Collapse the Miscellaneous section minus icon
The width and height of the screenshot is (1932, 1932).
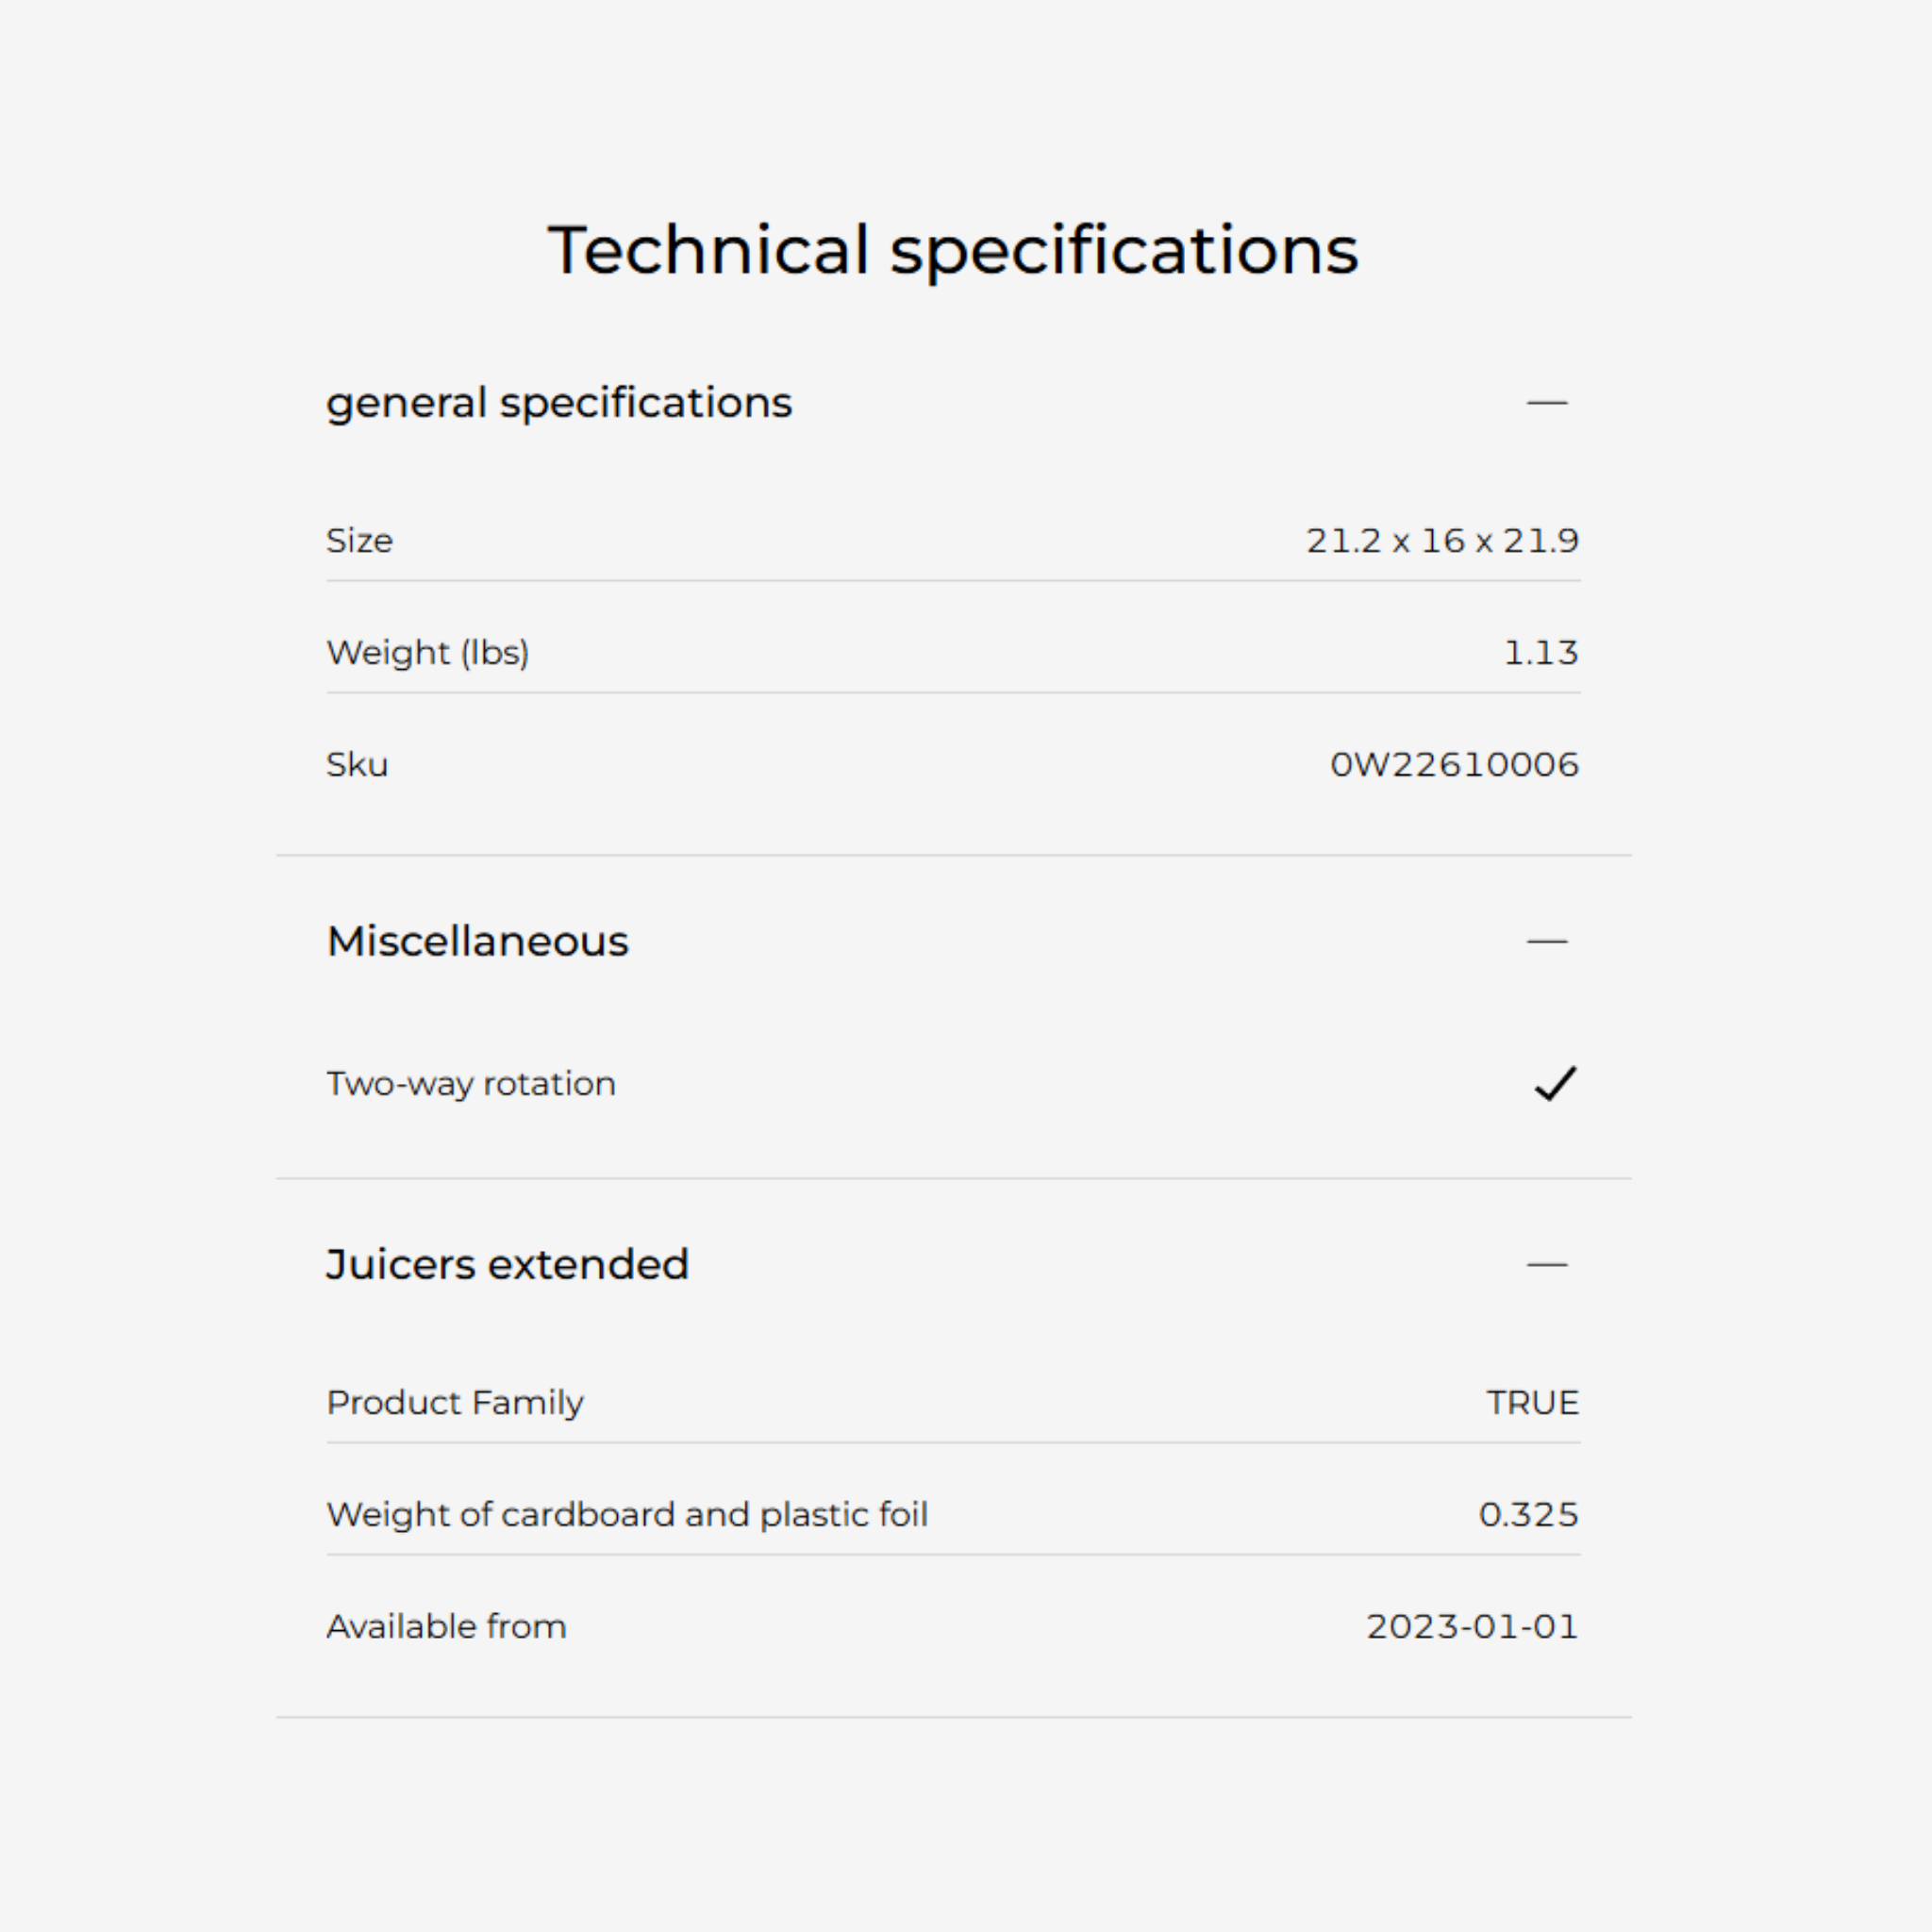tap(1546, 942)
